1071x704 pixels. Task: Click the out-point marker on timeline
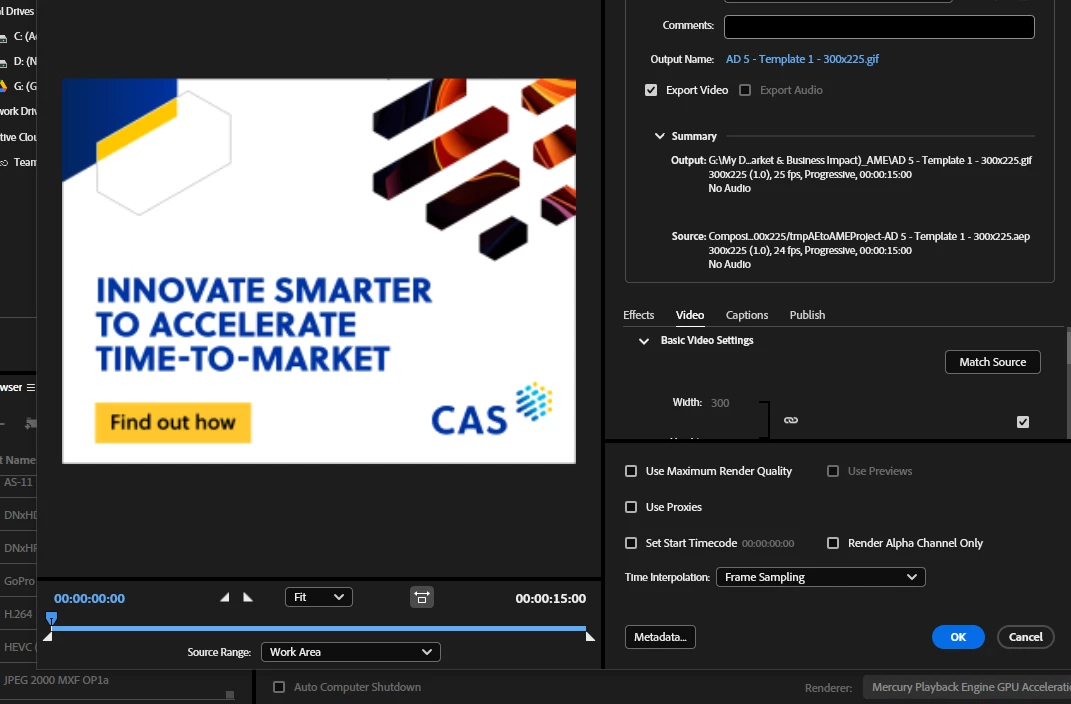click(590, 637)
